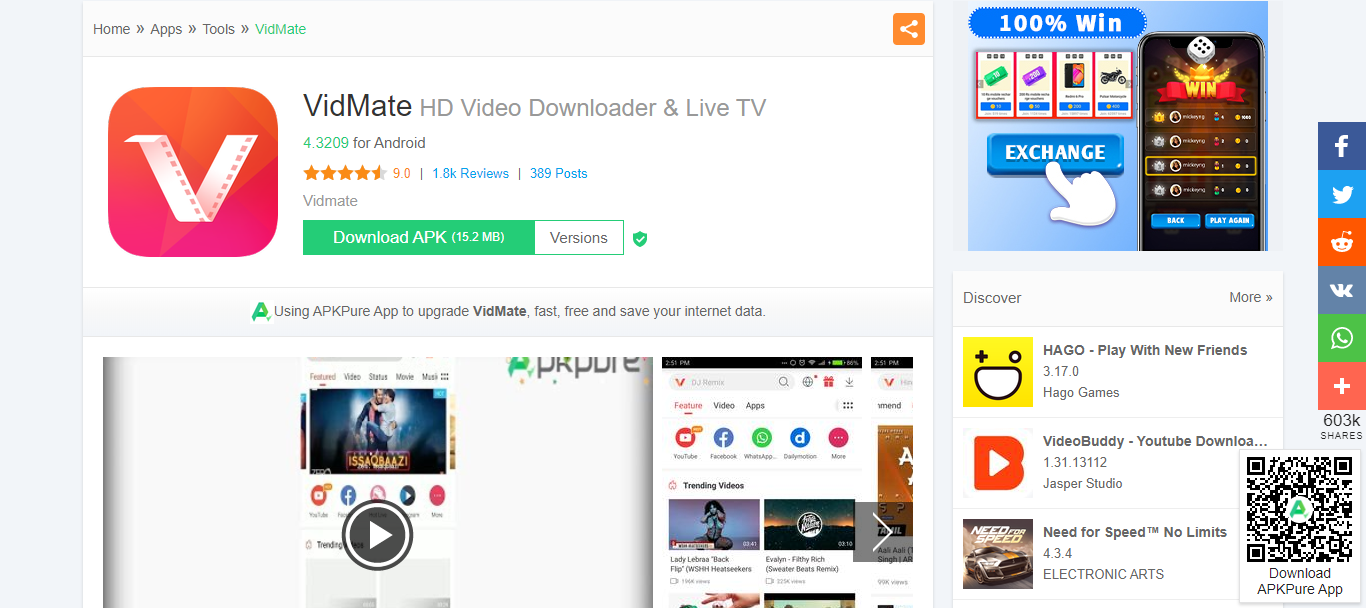1366x608 pixels.
Task: Go to Home breadcrumb
Action: (x=111, y=29)
